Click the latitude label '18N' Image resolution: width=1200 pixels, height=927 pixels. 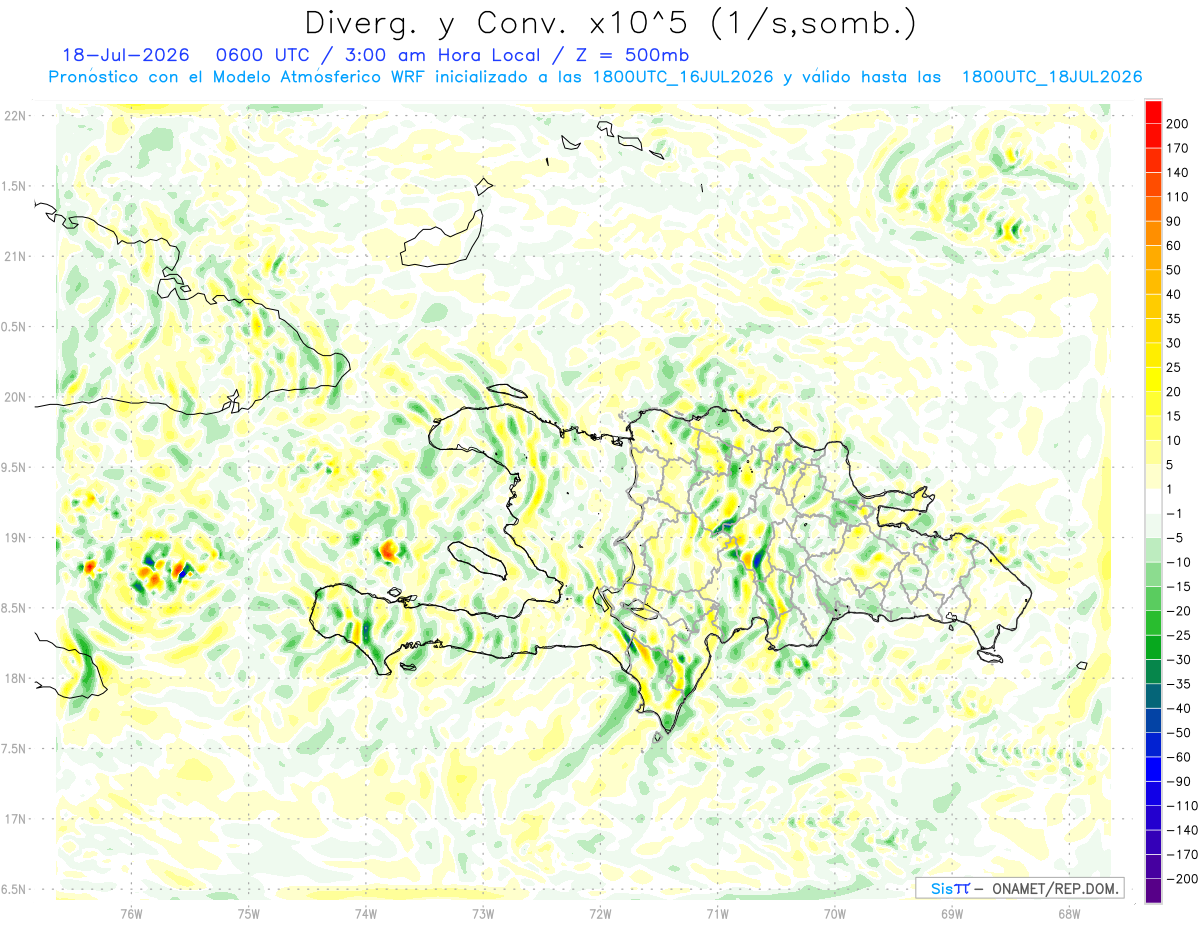coord(15,678)
